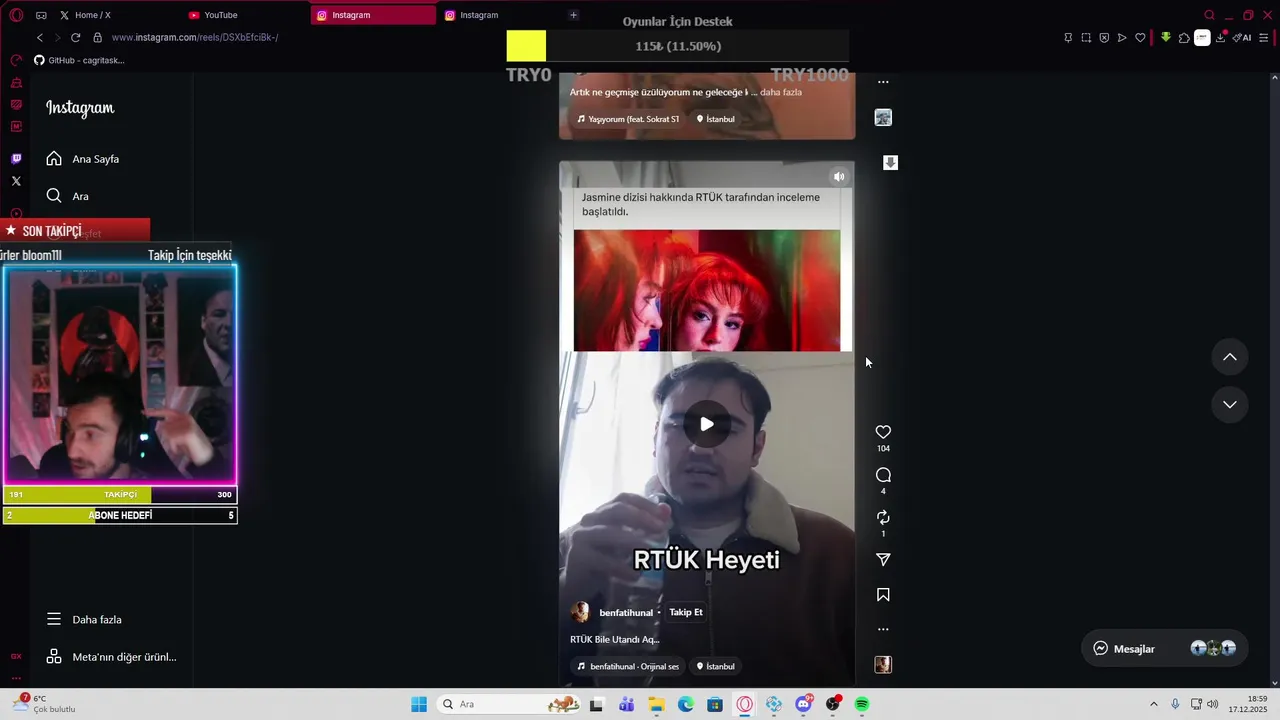1280x720 pixels.
Task: Open the Opera GX main menu logo
Action: pos(16,15)
